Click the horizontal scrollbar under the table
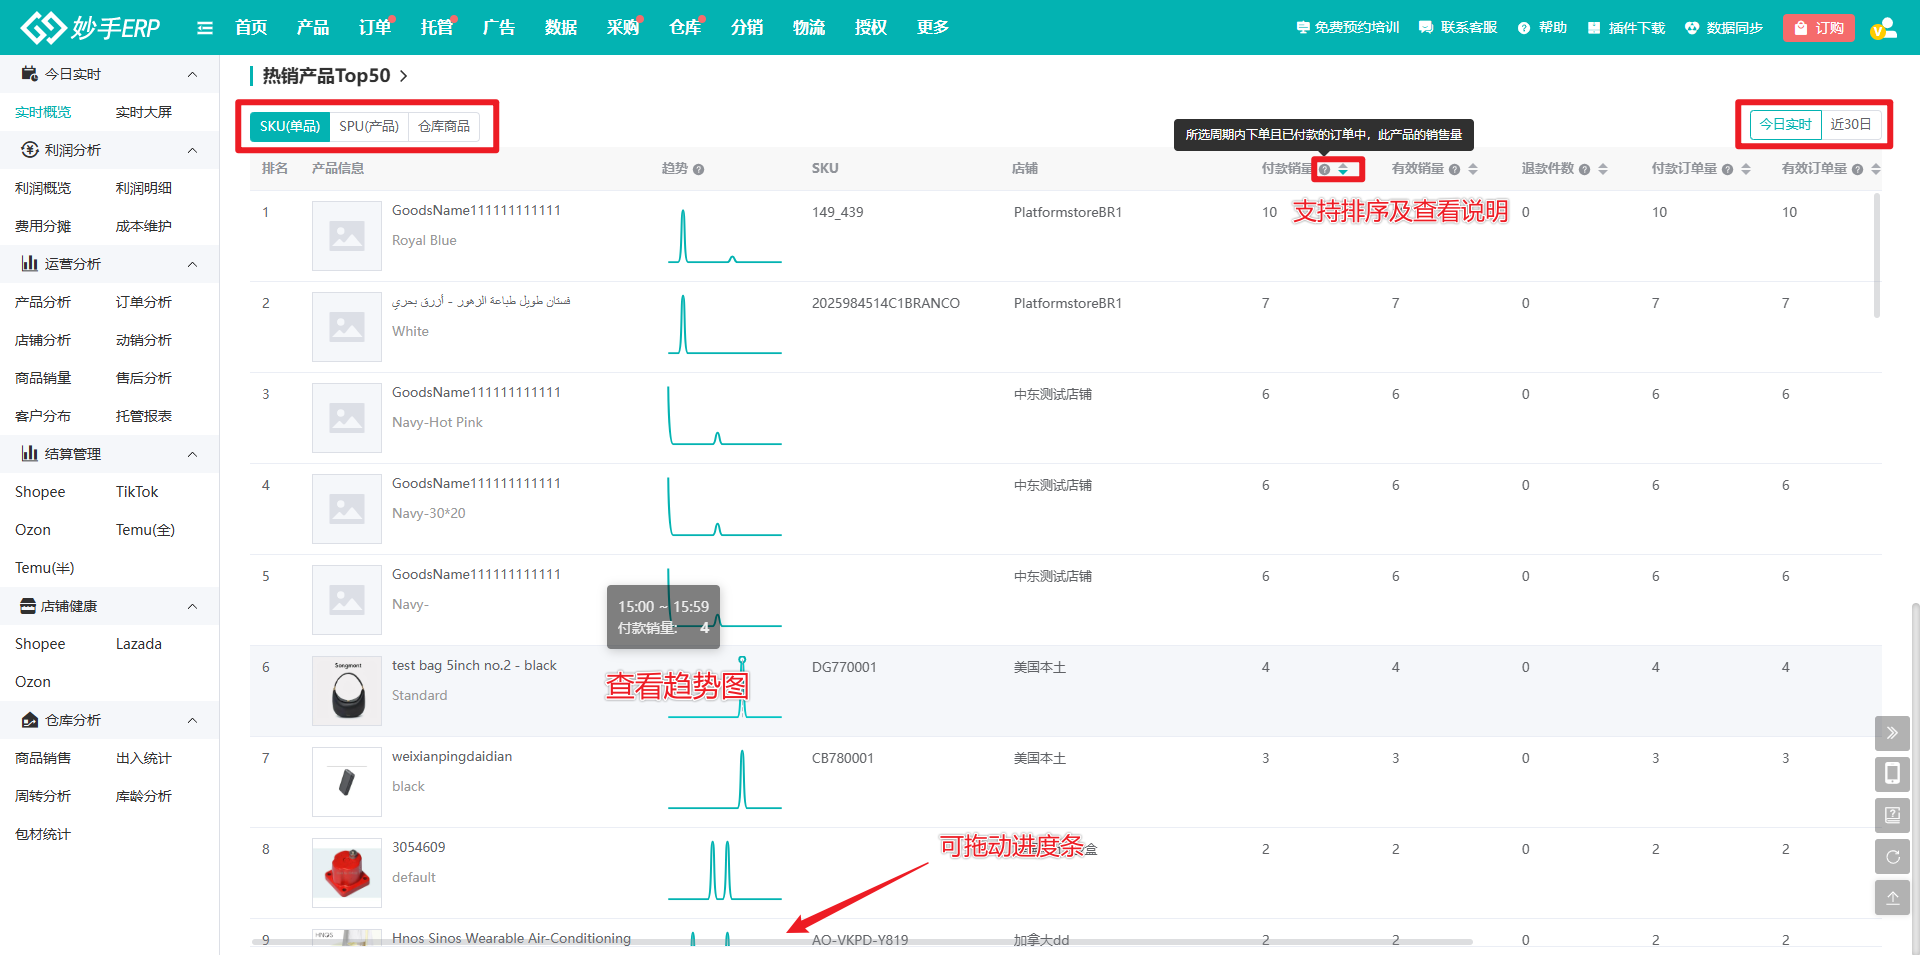 tap(860, 941)
